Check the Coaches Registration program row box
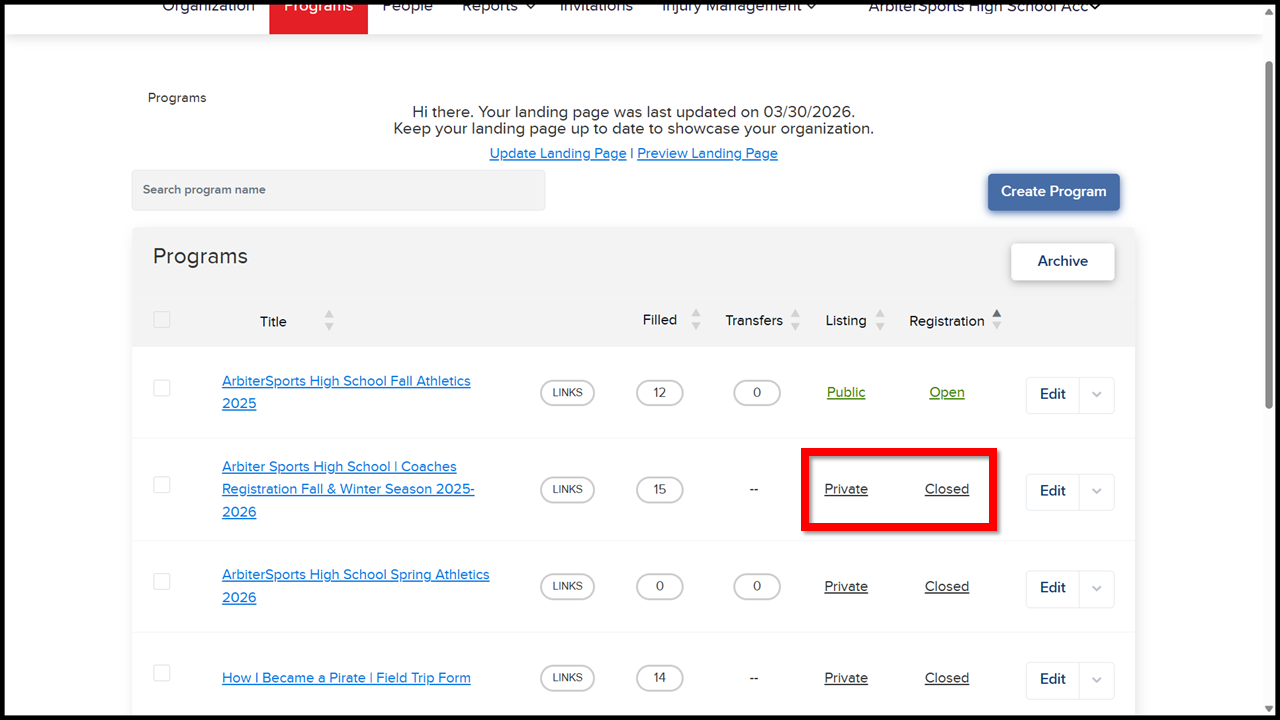Screen dimensions: 1280x720 pyautogui.click(x=162, y=485)
